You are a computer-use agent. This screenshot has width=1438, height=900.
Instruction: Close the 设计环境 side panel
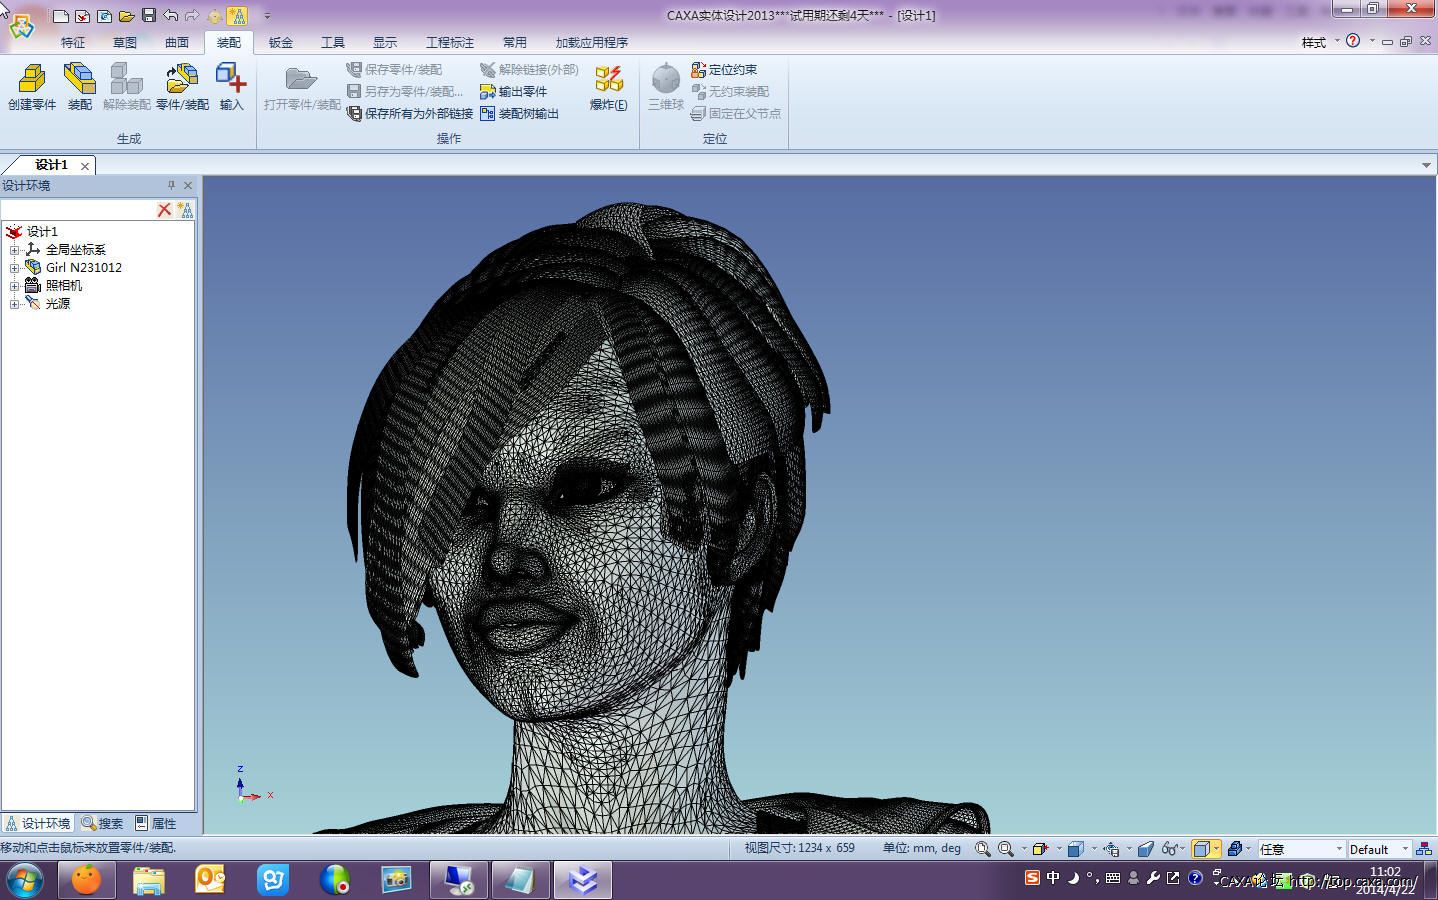[188, 185]
